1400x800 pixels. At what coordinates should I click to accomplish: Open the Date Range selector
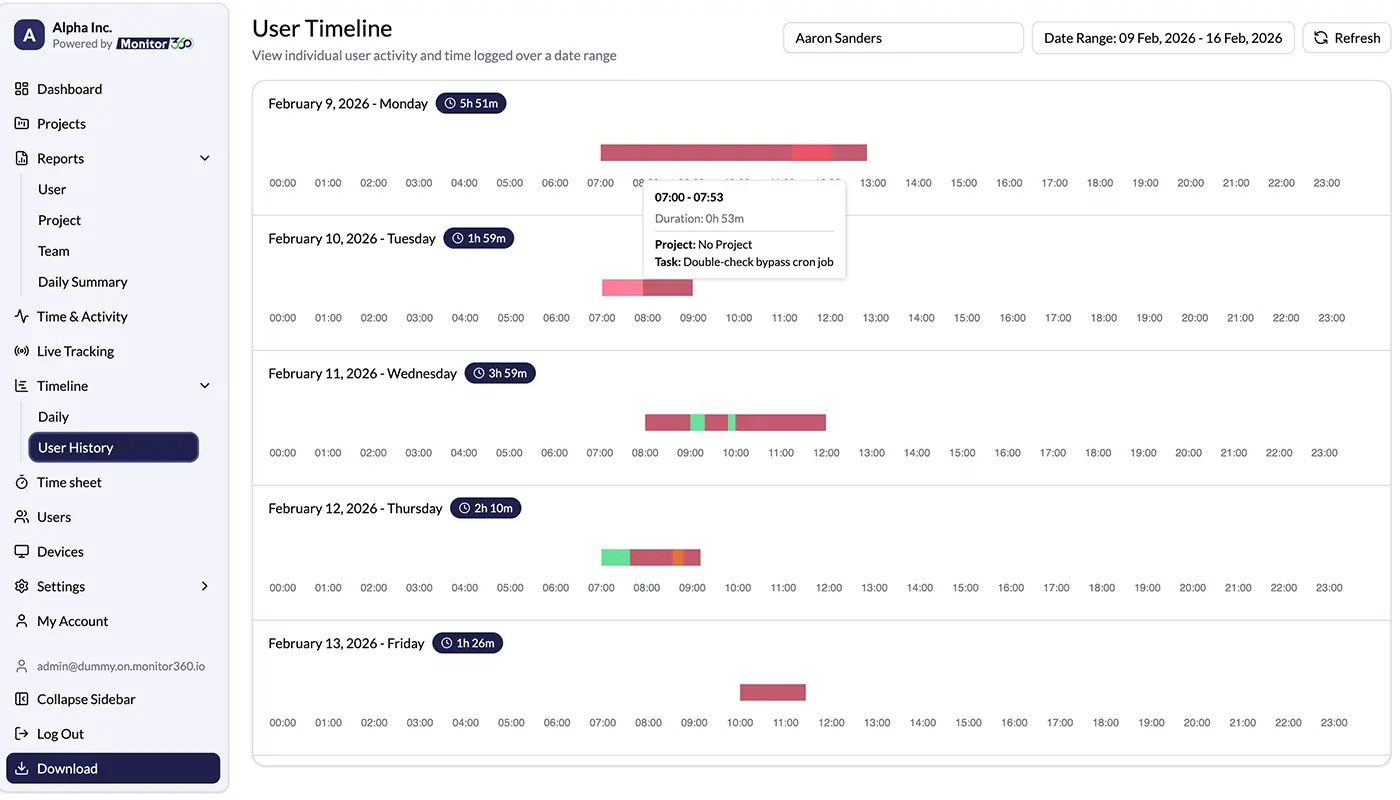point(1163,37)
